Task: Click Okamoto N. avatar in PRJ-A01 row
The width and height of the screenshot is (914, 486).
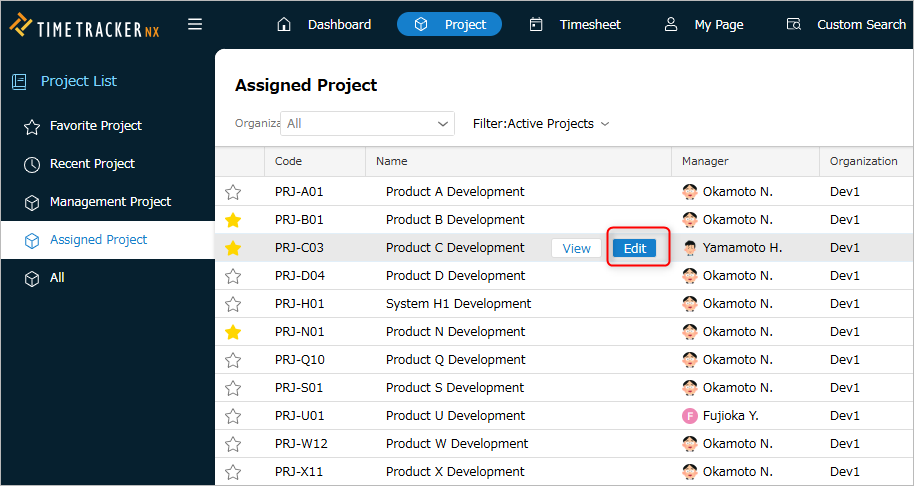Action: click(690, 192)
